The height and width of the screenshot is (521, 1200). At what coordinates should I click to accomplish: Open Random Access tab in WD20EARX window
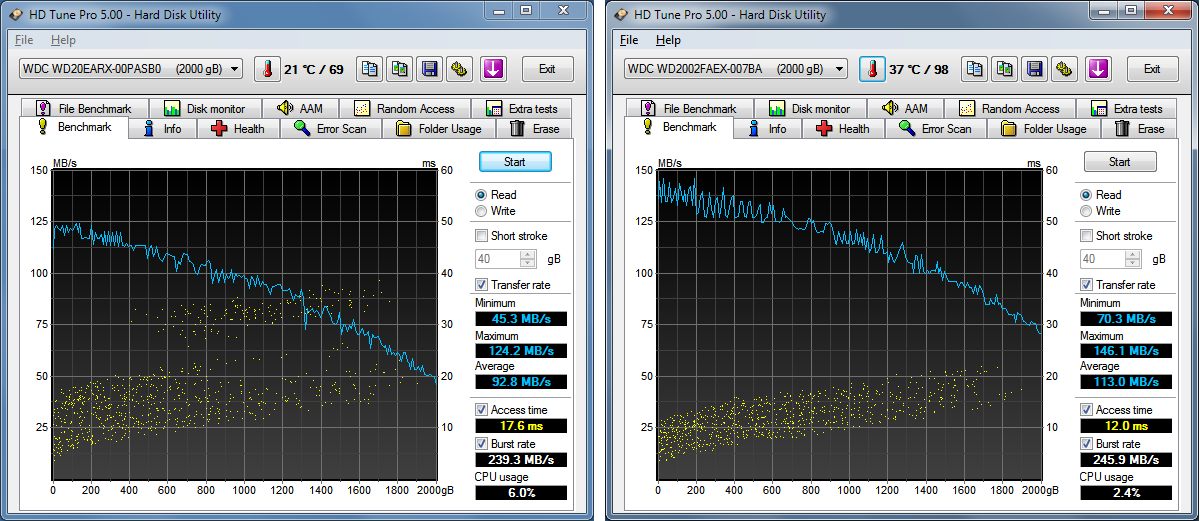coord(405,108)
